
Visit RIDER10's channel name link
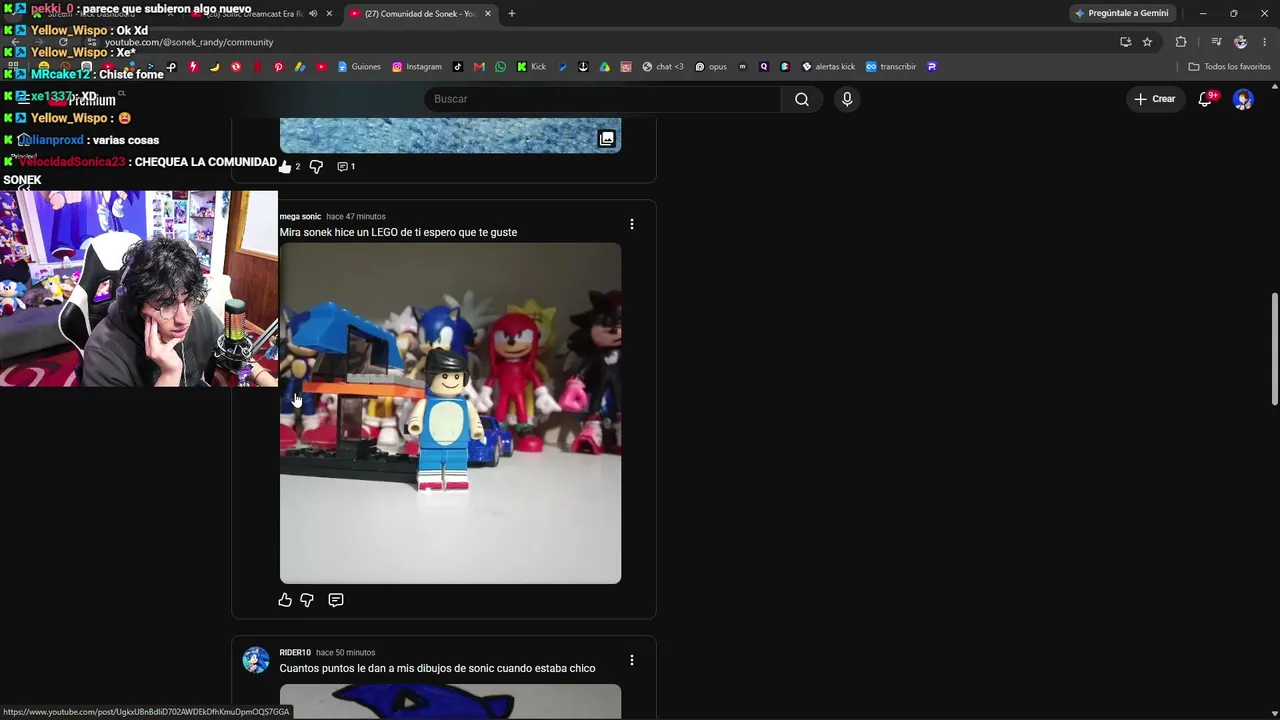[295, 653]
